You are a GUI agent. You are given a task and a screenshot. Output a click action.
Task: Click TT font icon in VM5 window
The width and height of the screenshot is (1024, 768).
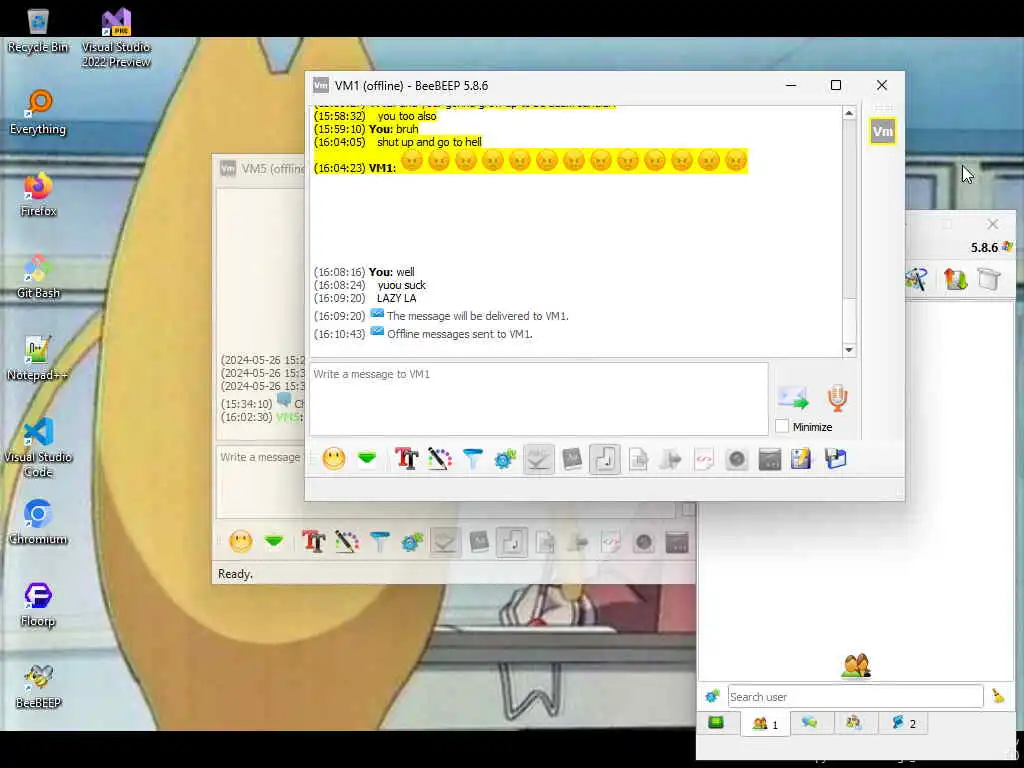tap(313, 541)
